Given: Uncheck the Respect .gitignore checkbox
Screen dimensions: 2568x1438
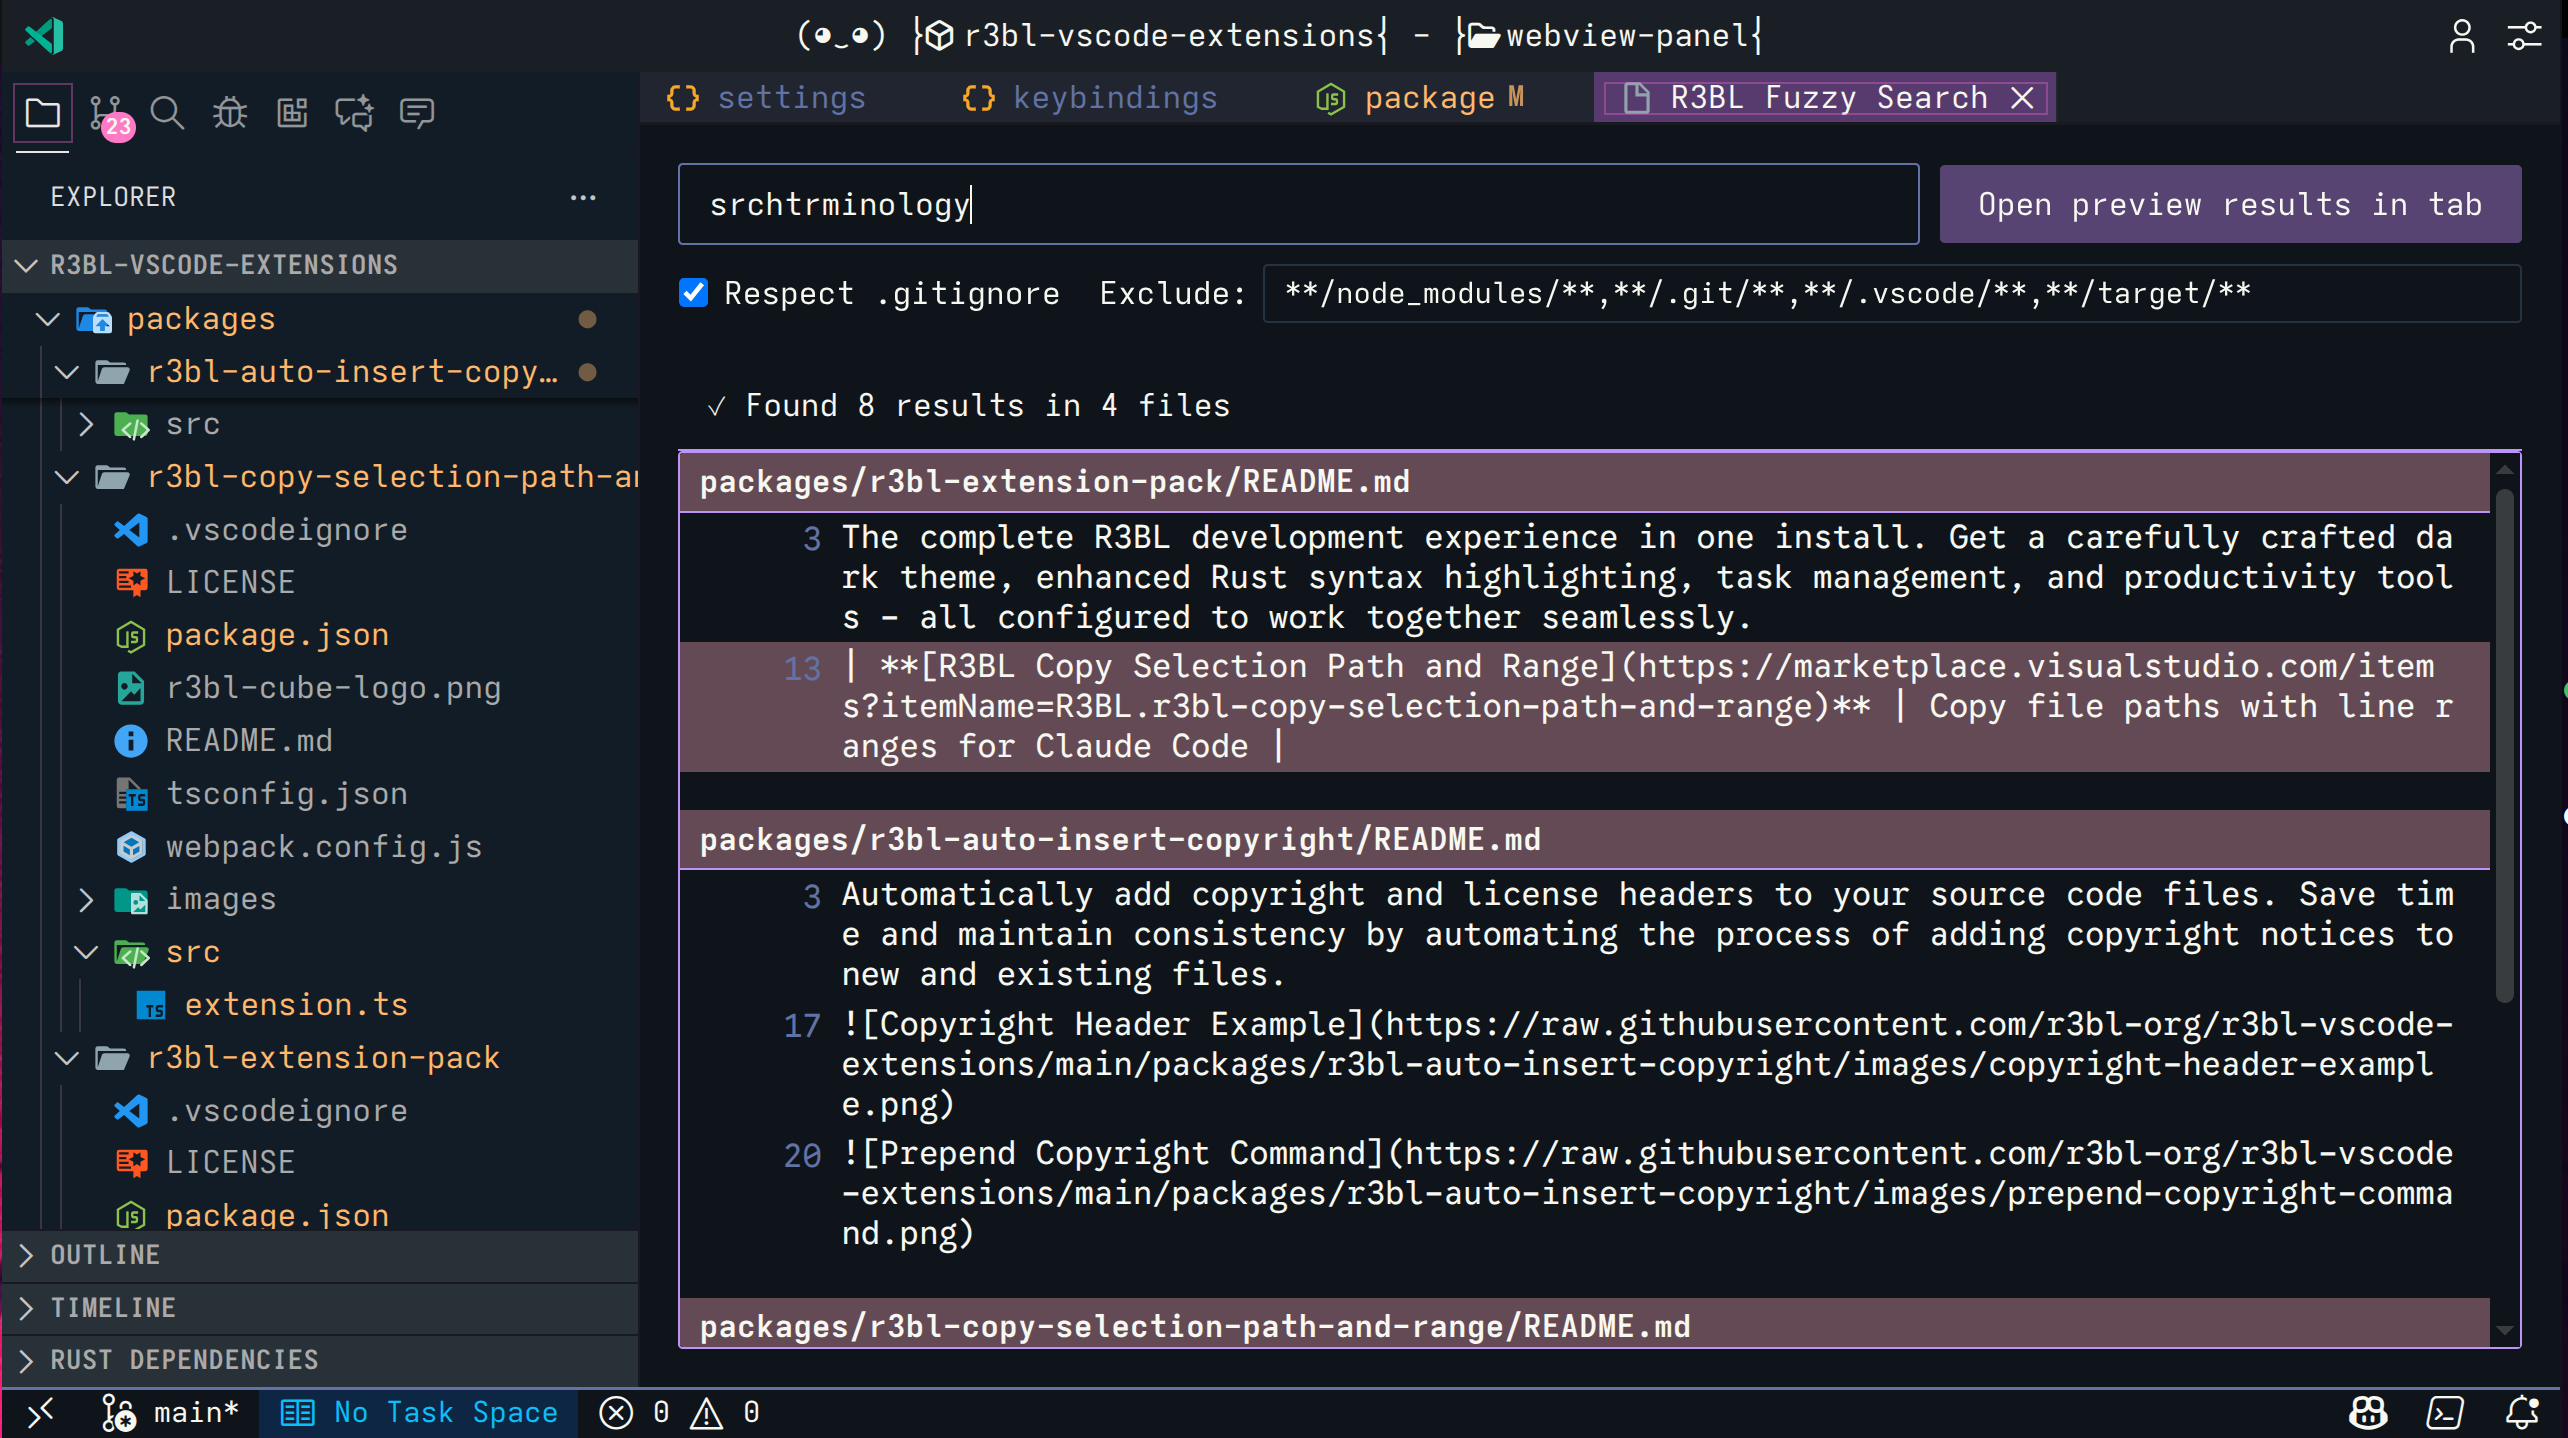Looking at the screenshot, I should 693,293.
